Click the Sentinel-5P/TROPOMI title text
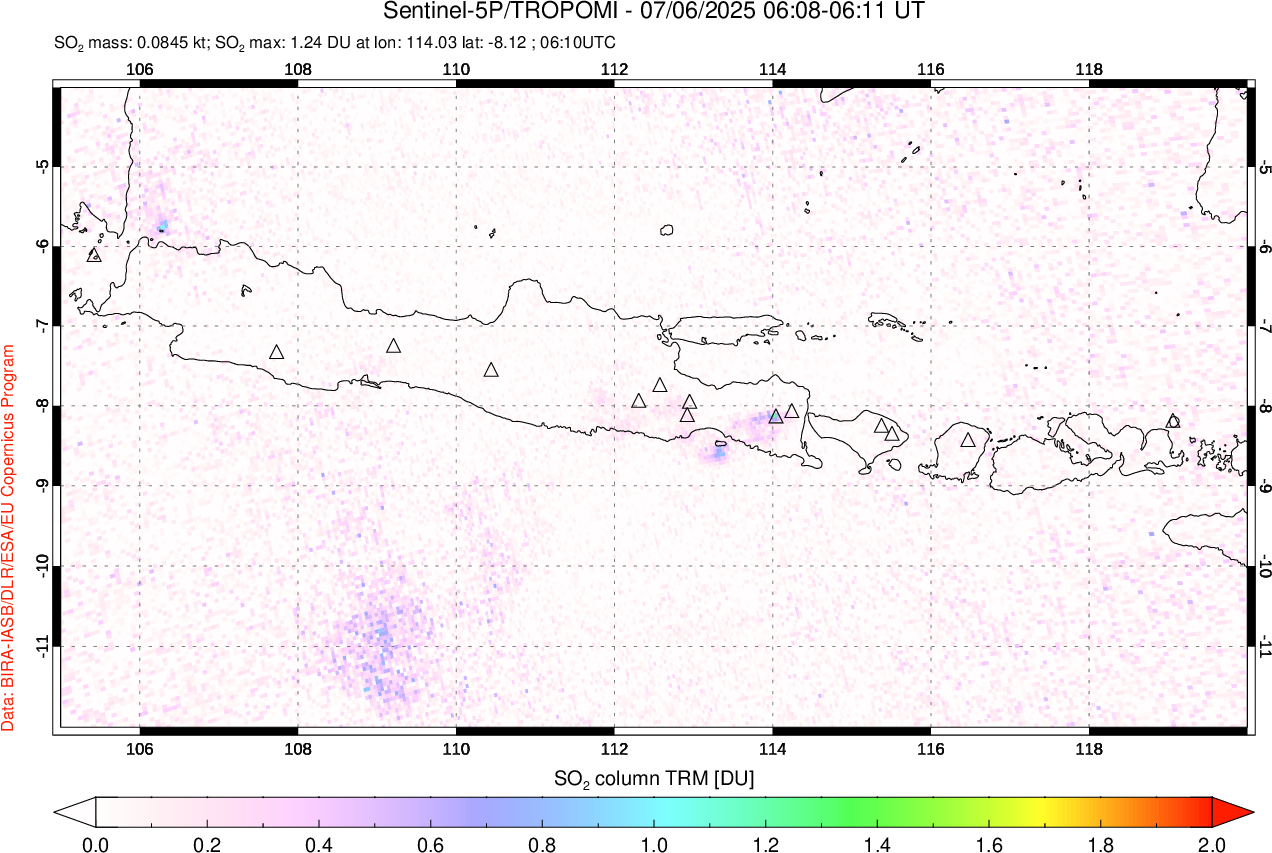 655,12
